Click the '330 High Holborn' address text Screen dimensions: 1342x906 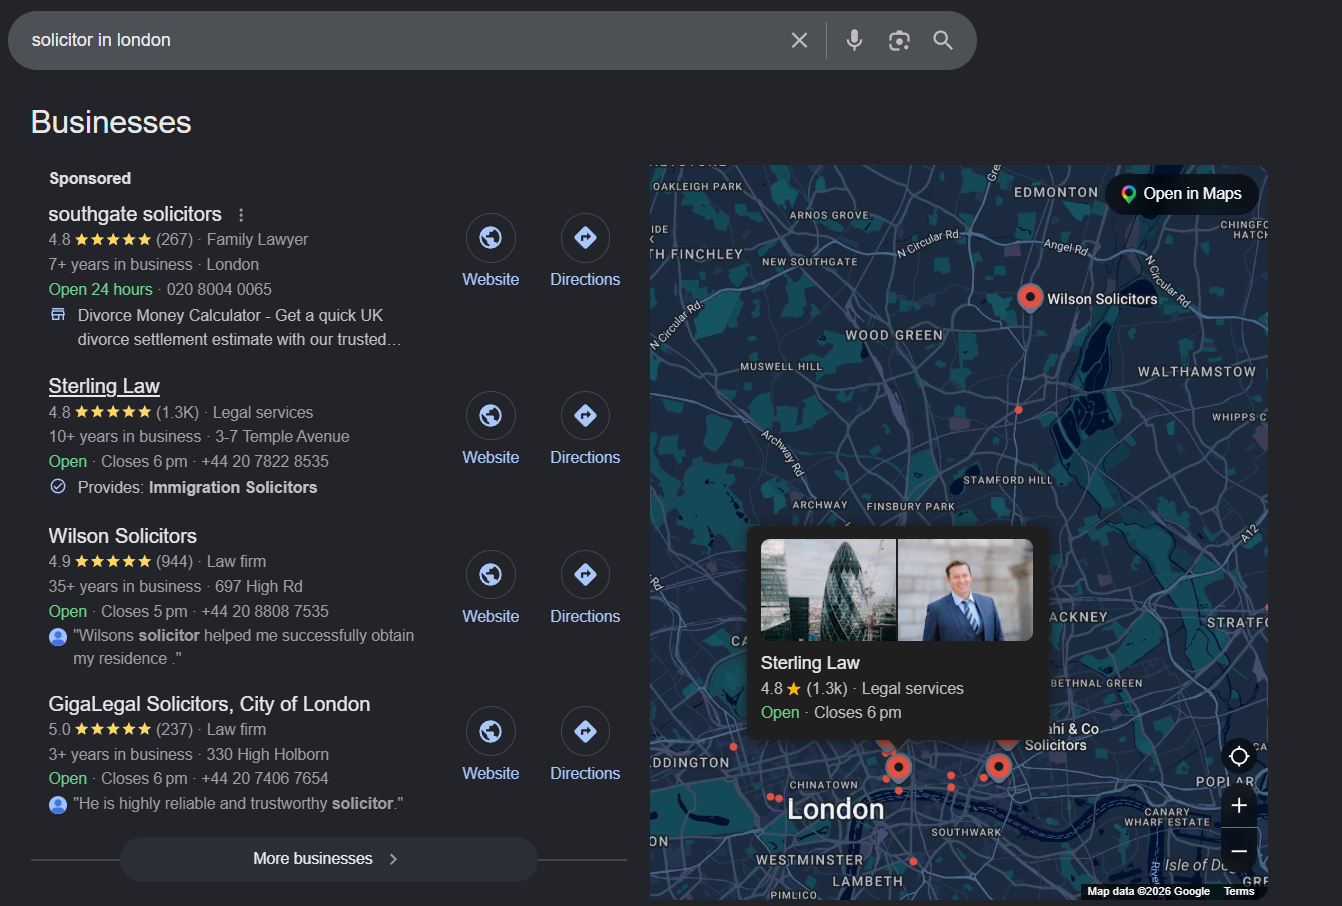click(x=267, y=754)
